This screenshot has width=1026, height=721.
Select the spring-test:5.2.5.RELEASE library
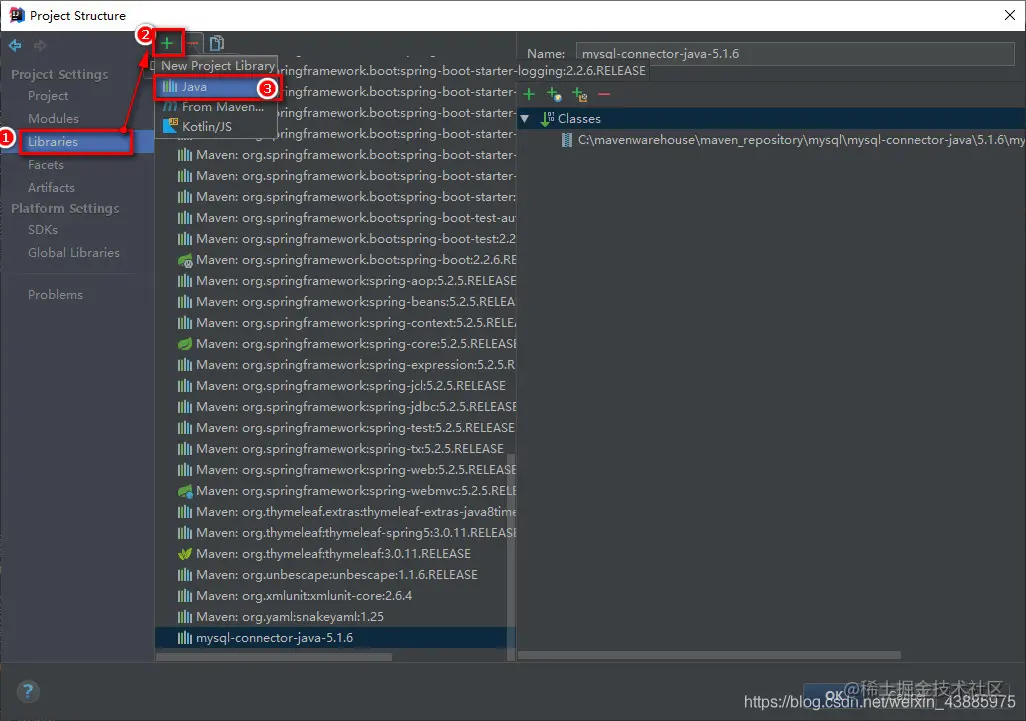point(355,428)
